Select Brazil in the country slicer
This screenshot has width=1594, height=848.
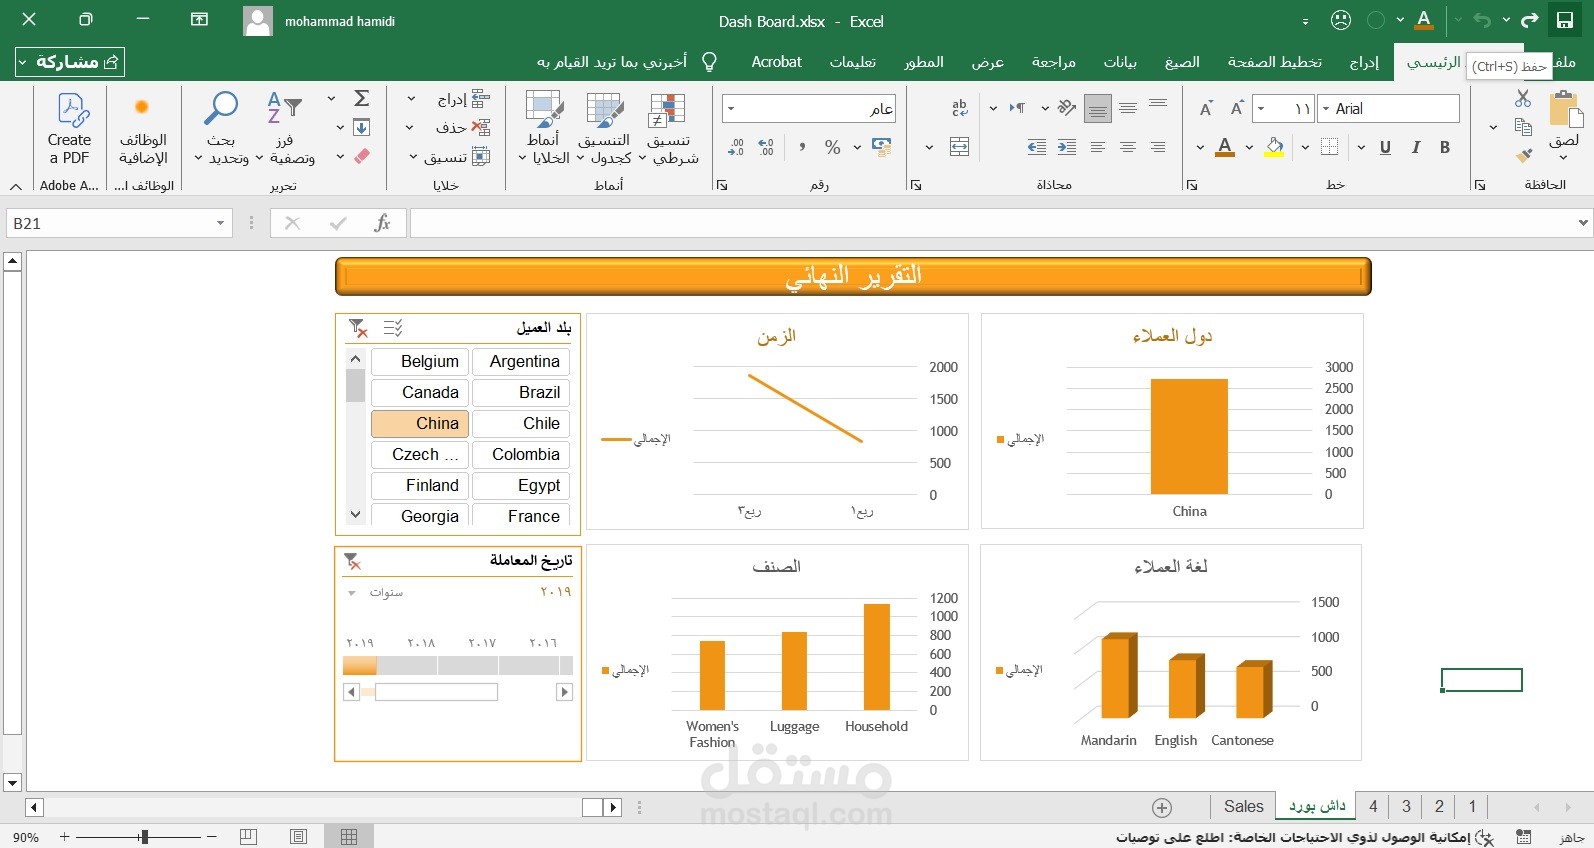click(x=521, y=392)
